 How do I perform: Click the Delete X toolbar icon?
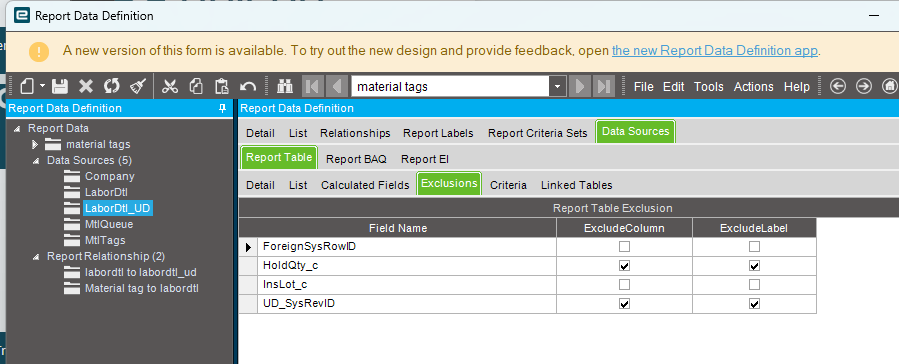pyautogui.click(x=86, y=87)
